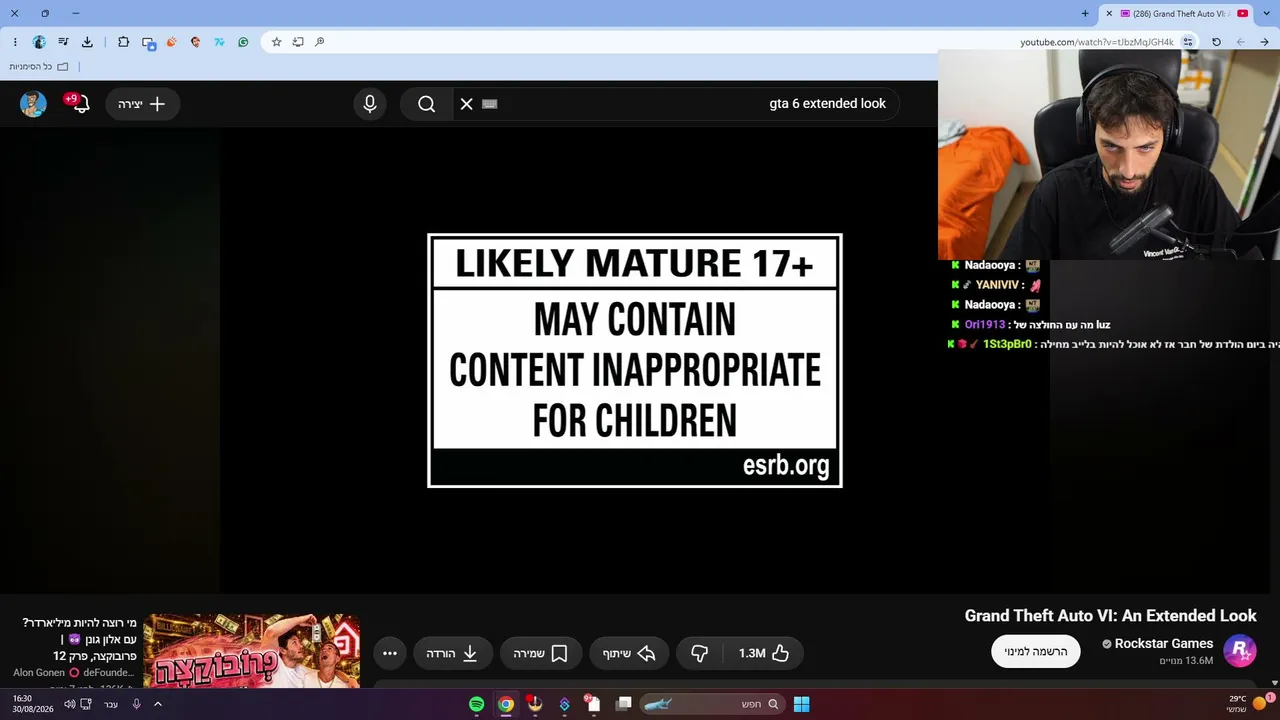The width and height of the screenshot is (1280, 720).
Task: Open the zoom magnifier in address bar
Action: pyautogui.click(x=320, y=42)
